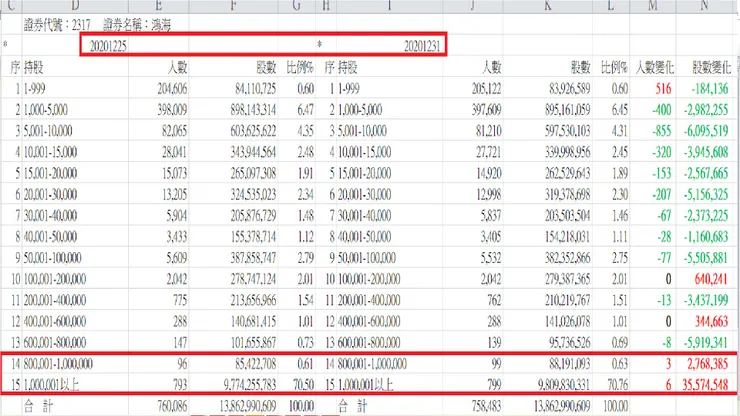Click the 10,001-15,000 range in left table
The image size is (740, 416).
click(x=50, y=152)
